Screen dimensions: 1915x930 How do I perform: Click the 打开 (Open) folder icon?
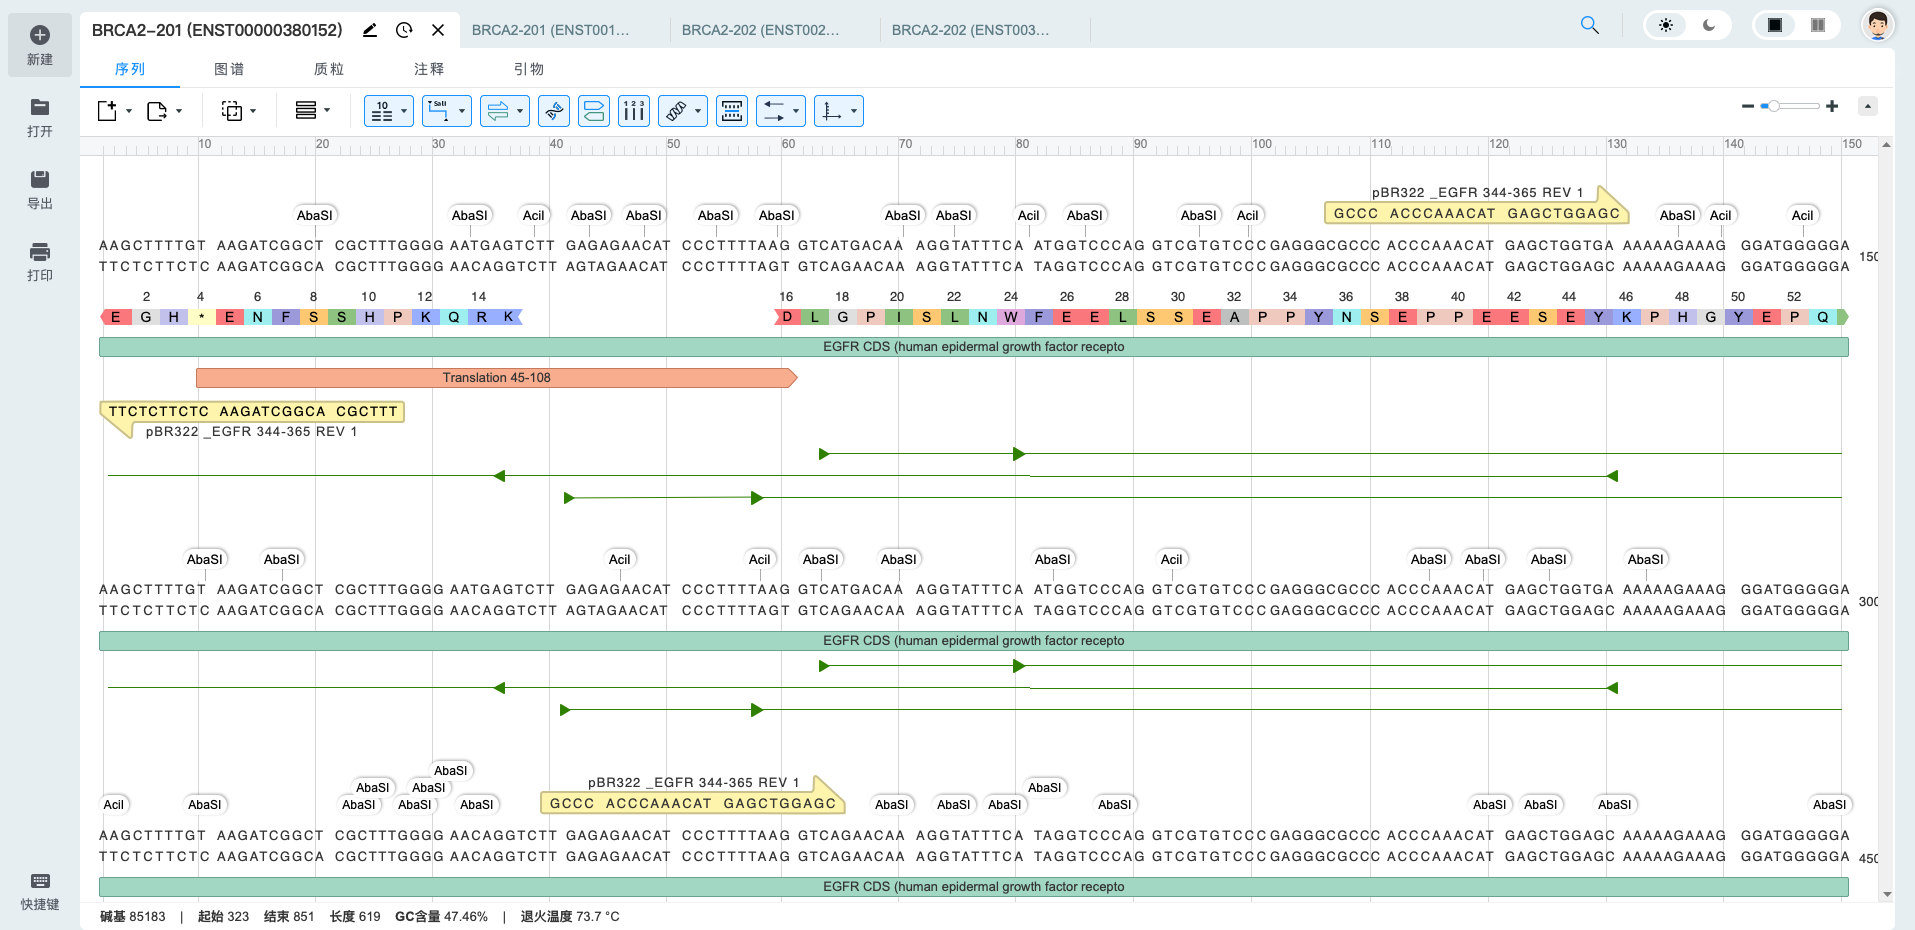[x=40, y=108]
